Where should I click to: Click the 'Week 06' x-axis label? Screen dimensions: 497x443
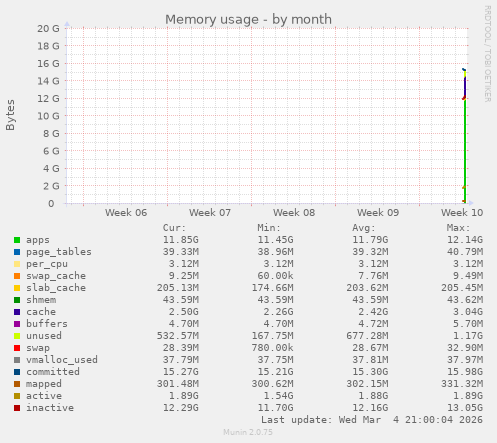(126, 213)
